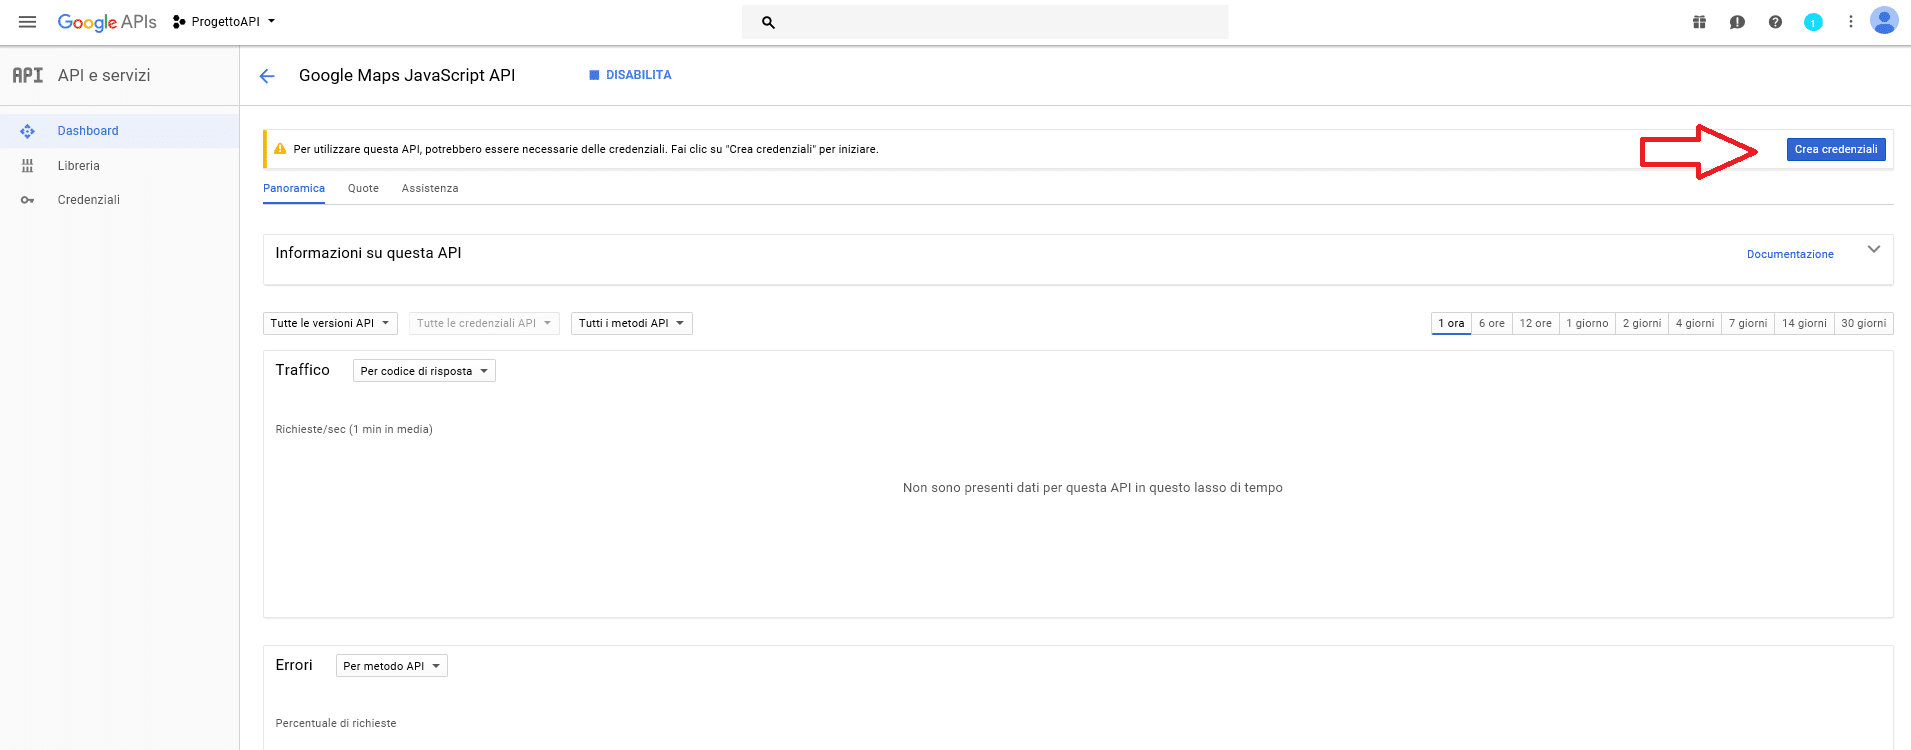1911x750 pixels.
Task: Open the three-dot settings menu
Action: coord(1851,22)
